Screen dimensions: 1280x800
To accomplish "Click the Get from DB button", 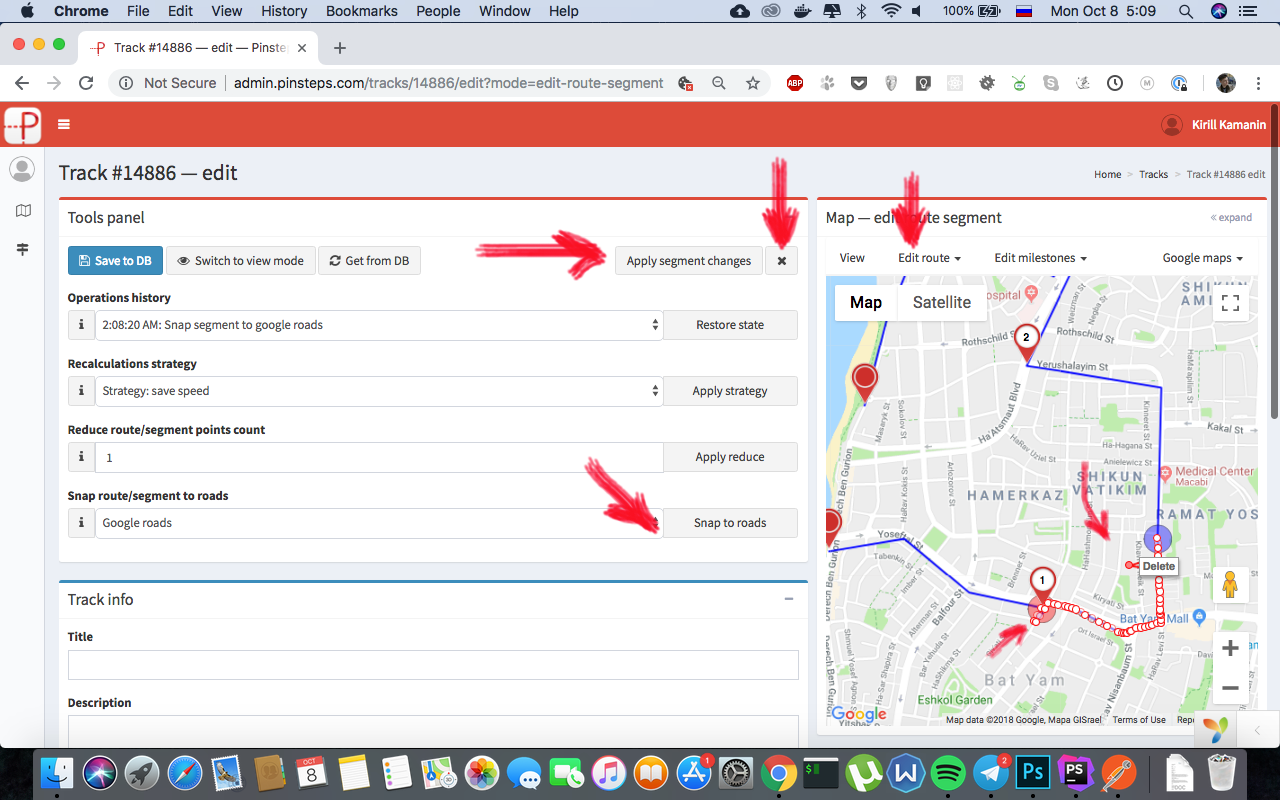I will point(369,261).
